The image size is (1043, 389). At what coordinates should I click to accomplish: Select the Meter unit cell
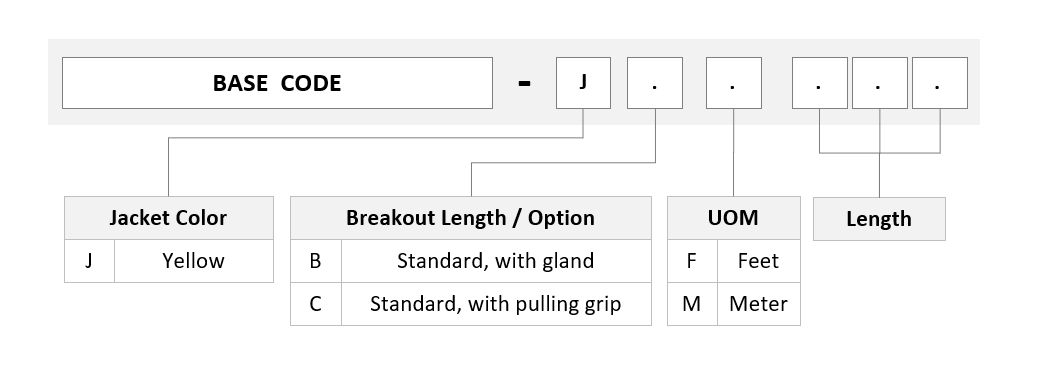point(758,304)
